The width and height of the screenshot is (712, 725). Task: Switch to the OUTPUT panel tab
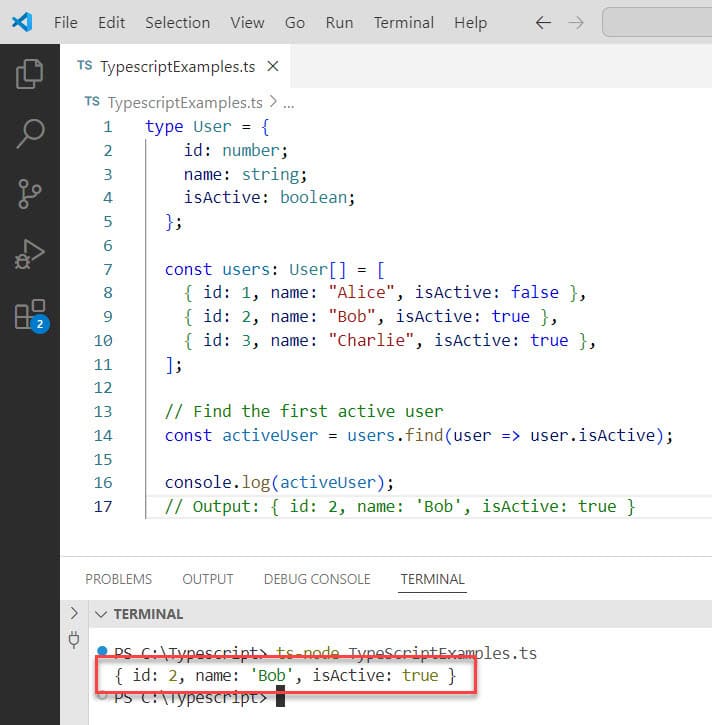coord(208,579)
